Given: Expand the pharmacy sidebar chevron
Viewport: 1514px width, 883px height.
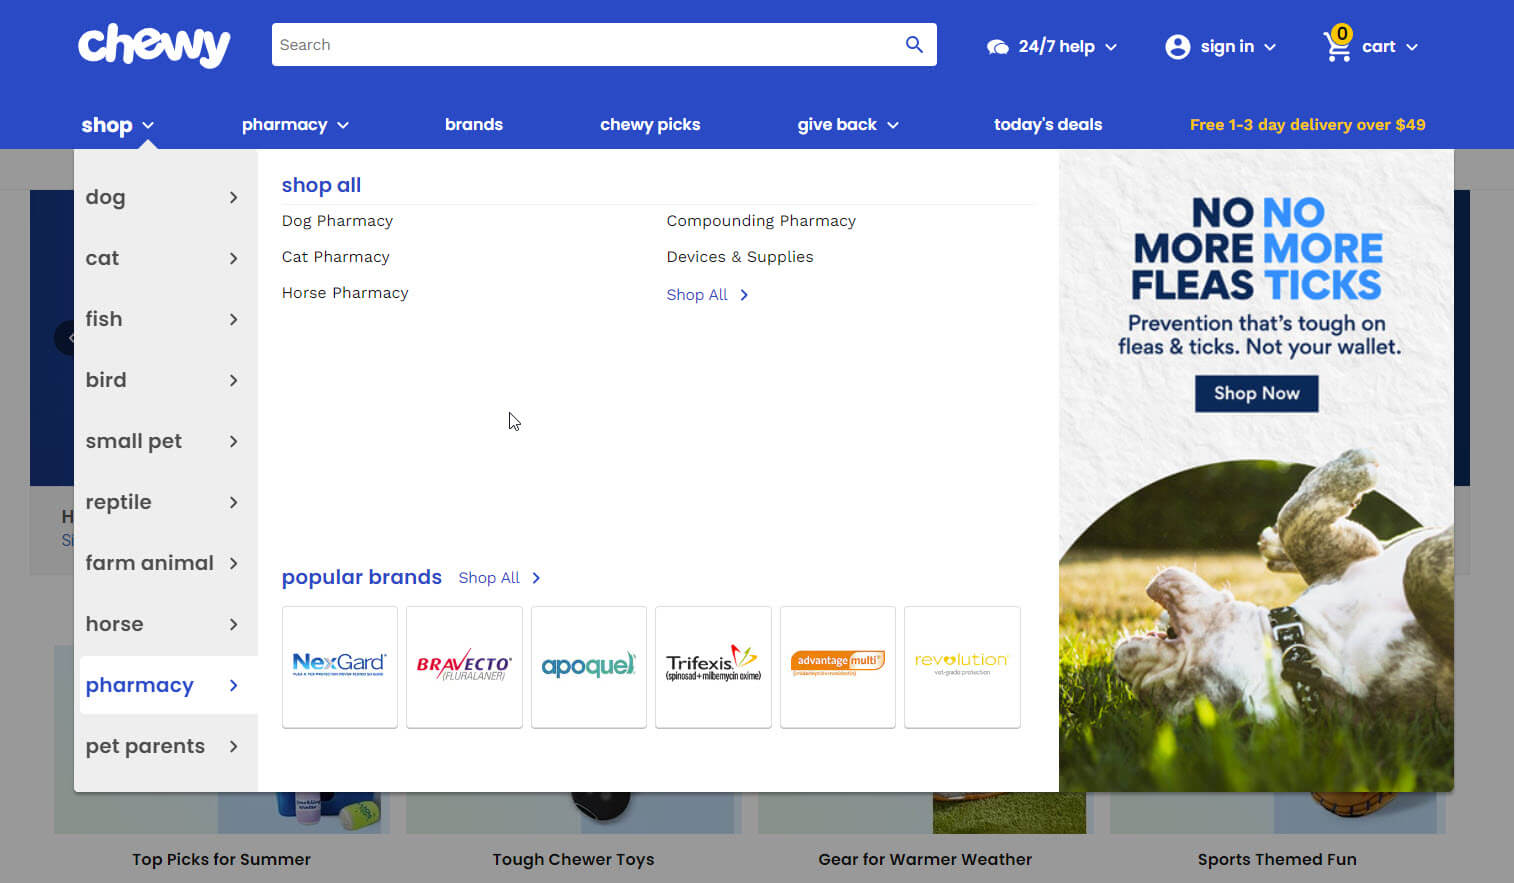Looking at the screenshot, I should pos(233,686).
